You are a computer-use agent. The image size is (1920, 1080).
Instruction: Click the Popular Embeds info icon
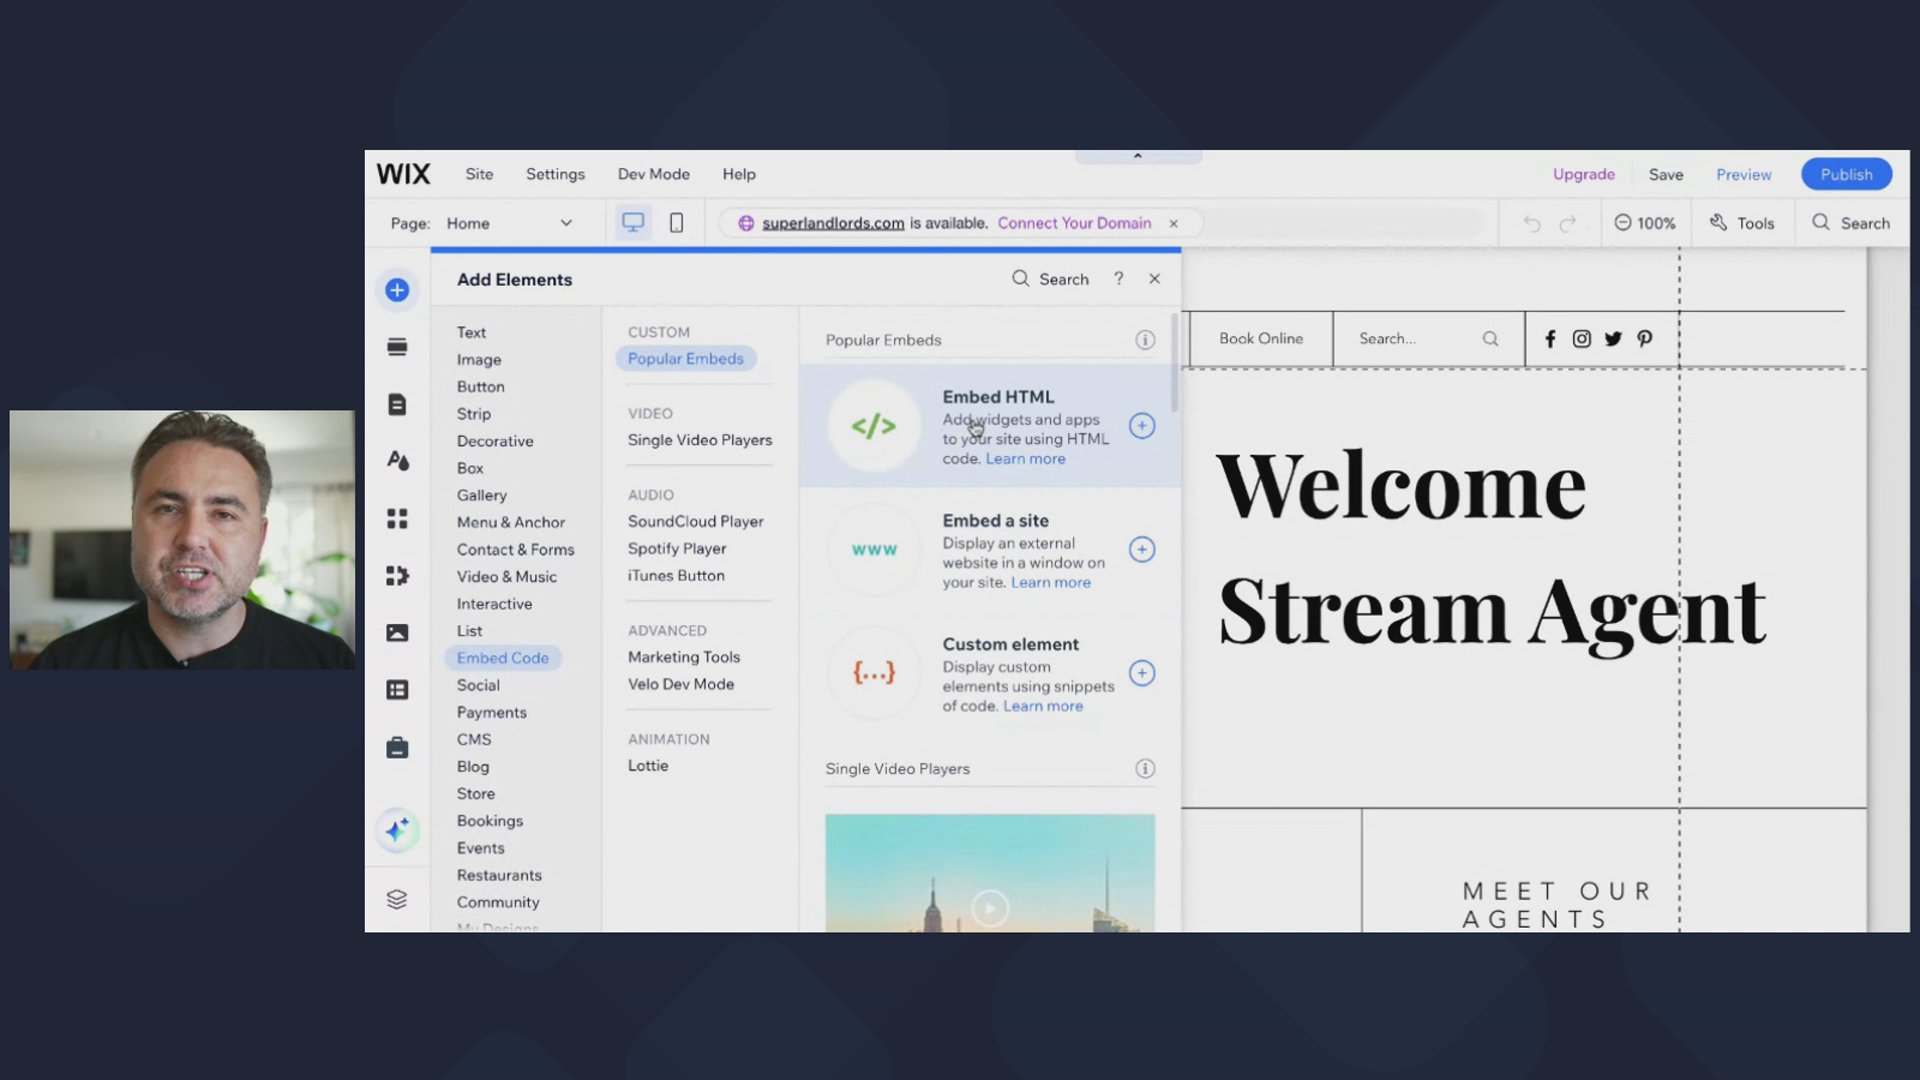coord(1145,340)
